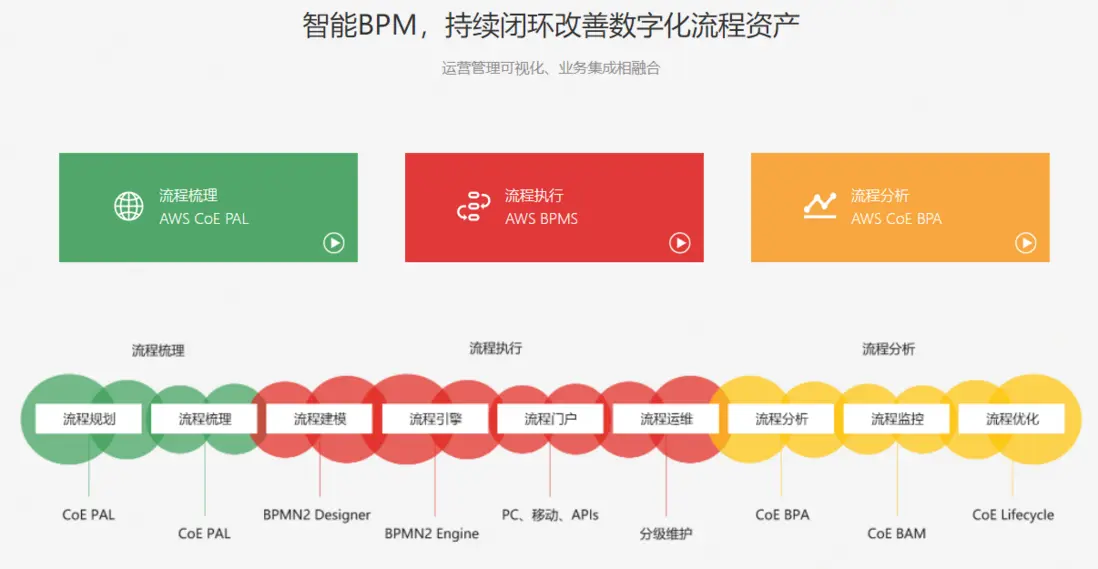Click the PC、移动、APIs label
The width and height of the screenshot is (1098, 569).
[x=550, y=514]
